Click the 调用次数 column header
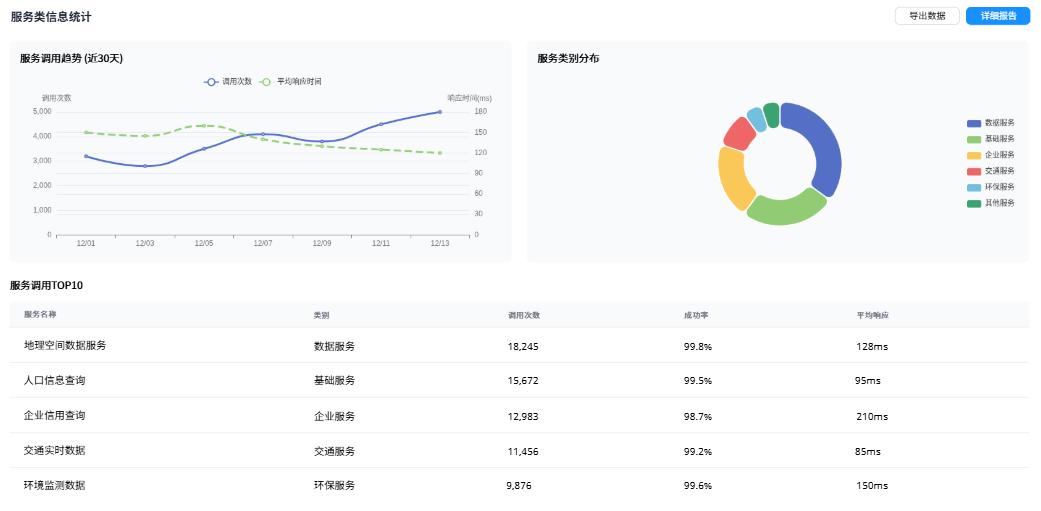Viewport: 1041px width, 511px height. point(523,315)
